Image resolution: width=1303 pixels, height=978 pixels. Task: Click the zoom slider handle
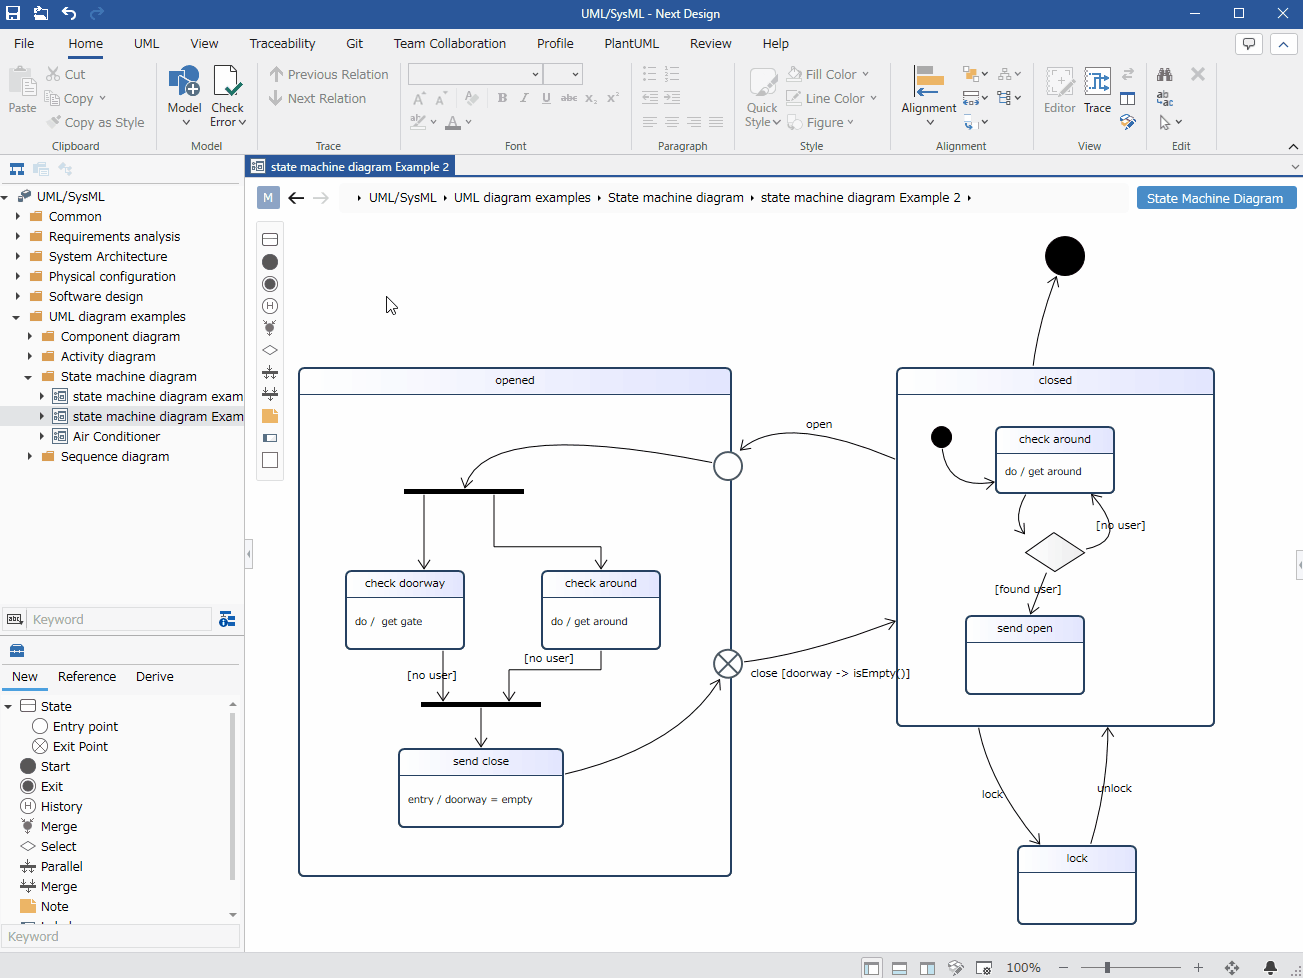[x=1107, y=967]
